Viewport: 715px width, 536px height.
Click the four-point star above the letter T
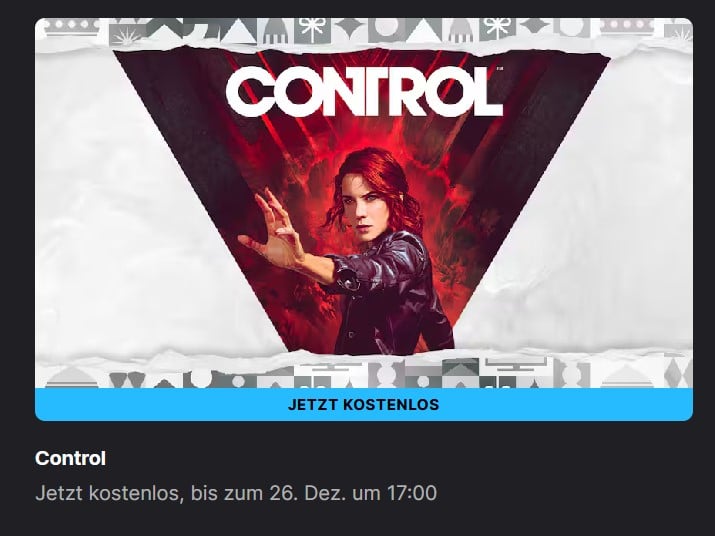pos(349,27)
